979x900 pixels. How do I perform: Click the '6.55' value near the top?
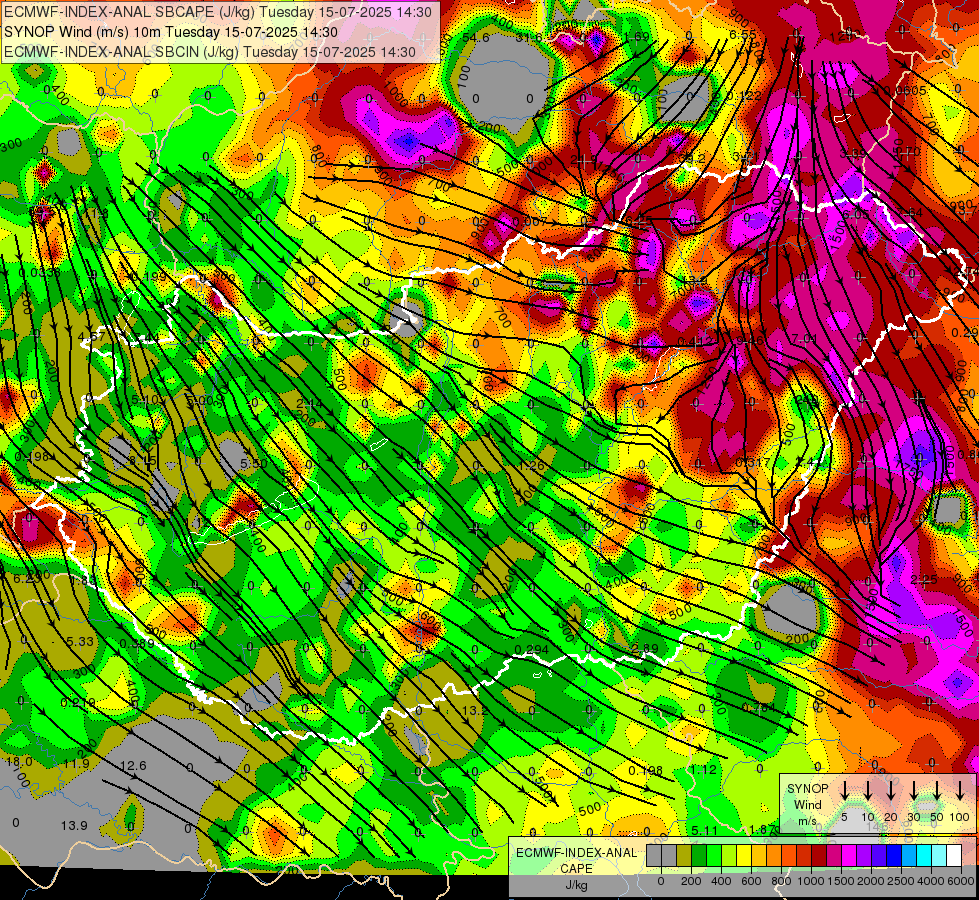click(x=742, y=35)
